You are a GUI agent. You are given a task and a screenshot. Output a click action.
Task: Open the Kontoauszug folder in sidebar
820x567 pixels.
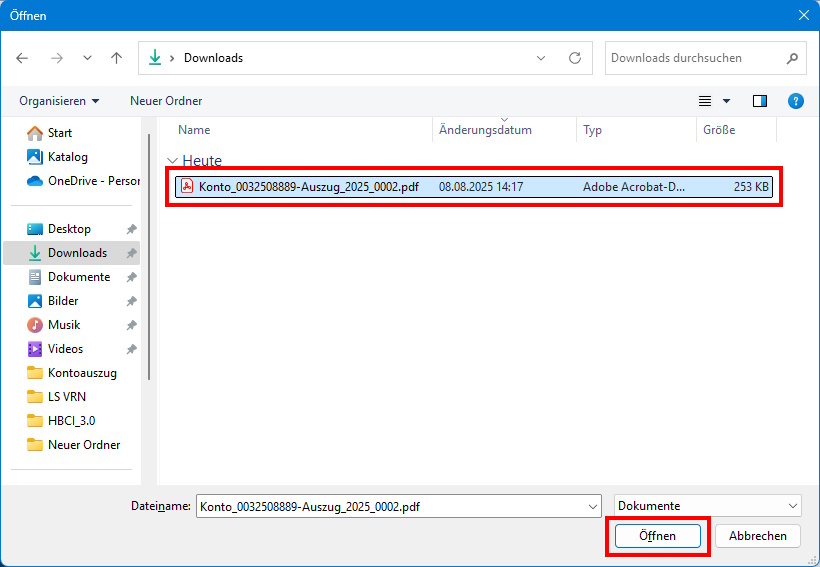tap(82, 373)
